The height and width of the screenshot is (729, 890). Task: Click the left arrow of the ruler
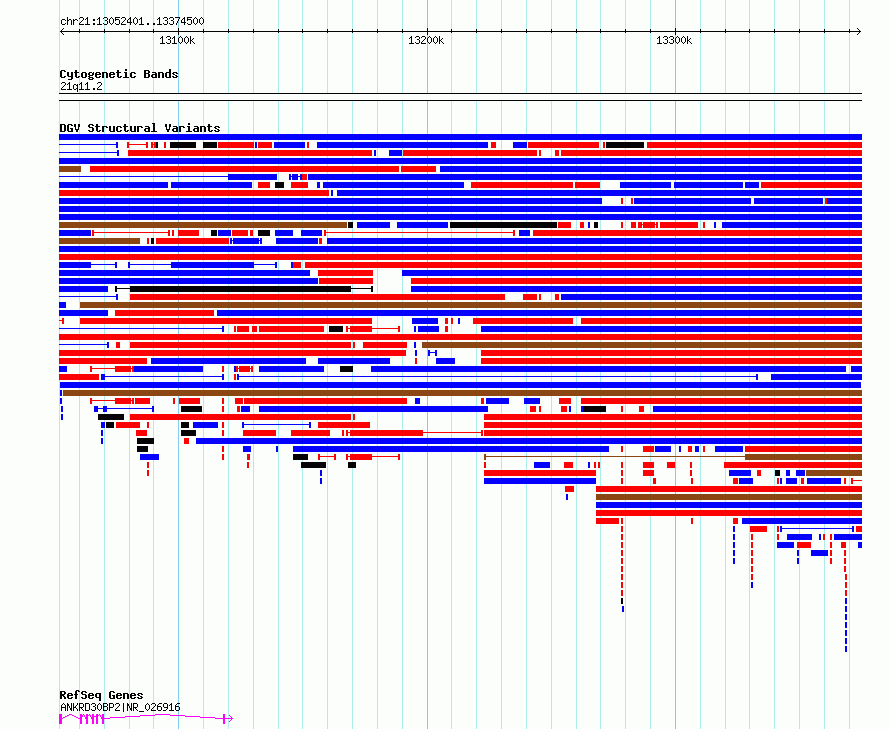coord(62,32)
